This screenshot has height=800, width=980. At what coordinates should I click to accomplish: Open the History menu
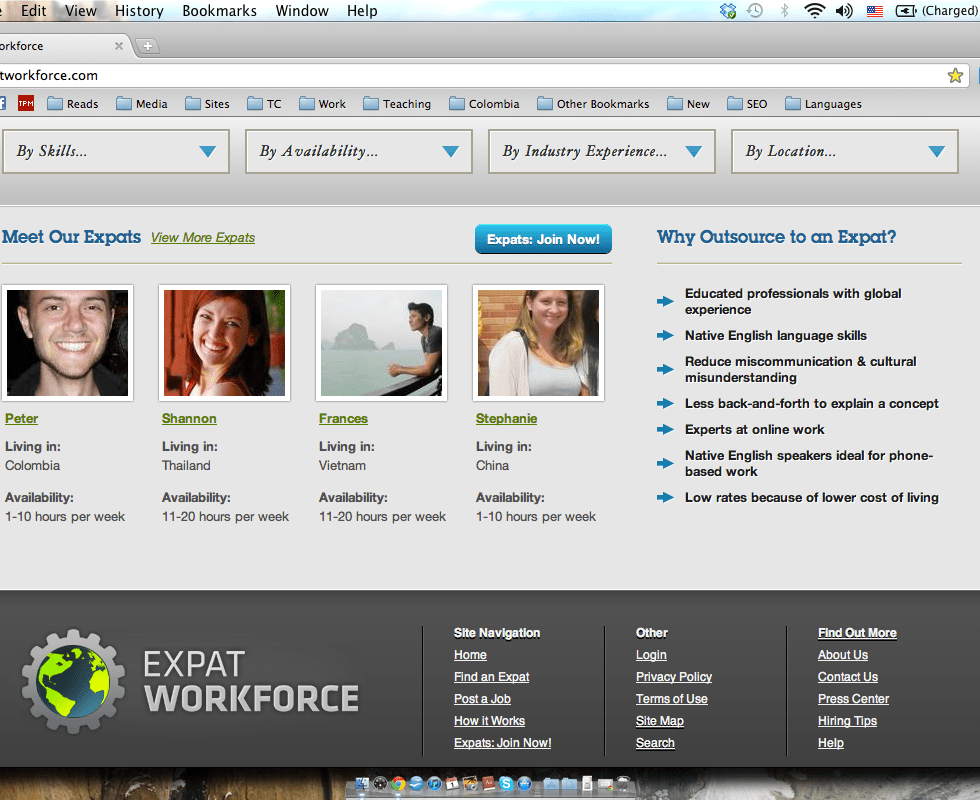click(x=139, y=11)
